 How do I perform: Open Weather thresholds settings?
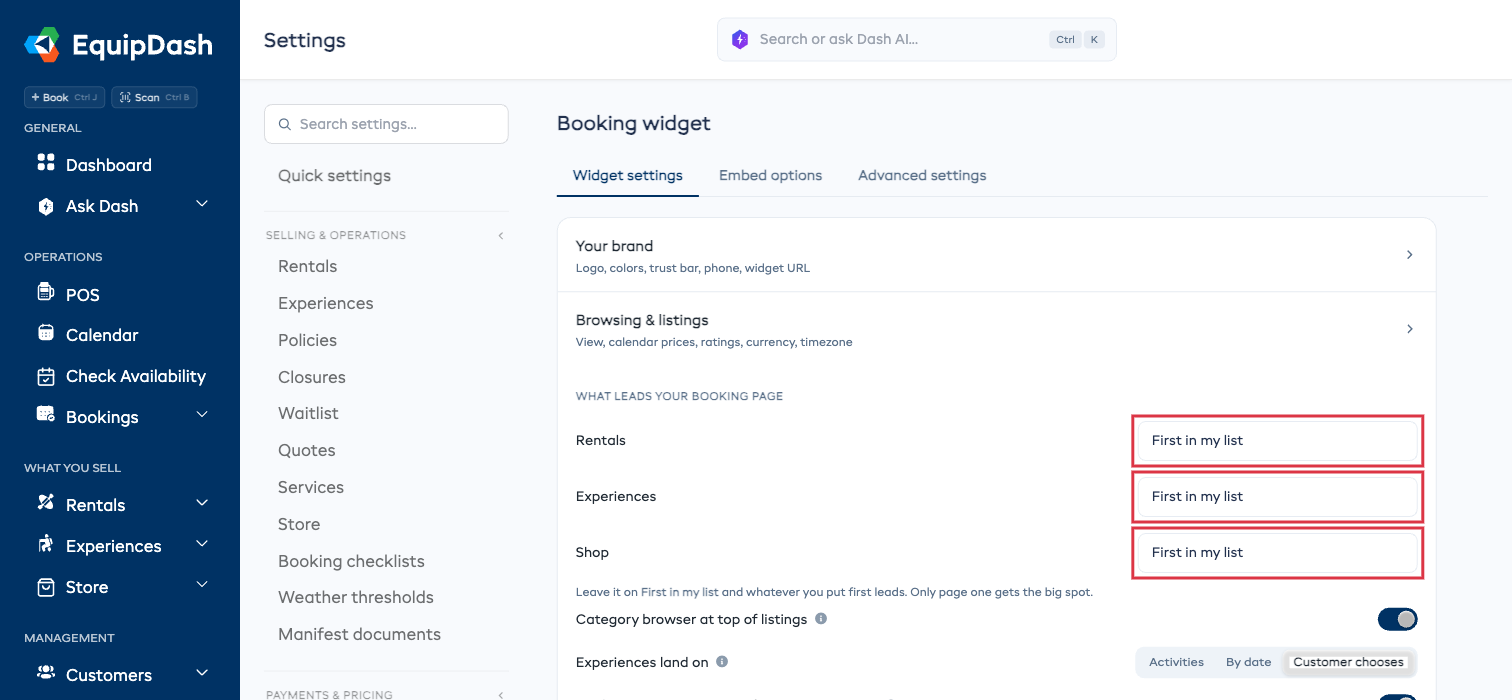pos(355,597)
